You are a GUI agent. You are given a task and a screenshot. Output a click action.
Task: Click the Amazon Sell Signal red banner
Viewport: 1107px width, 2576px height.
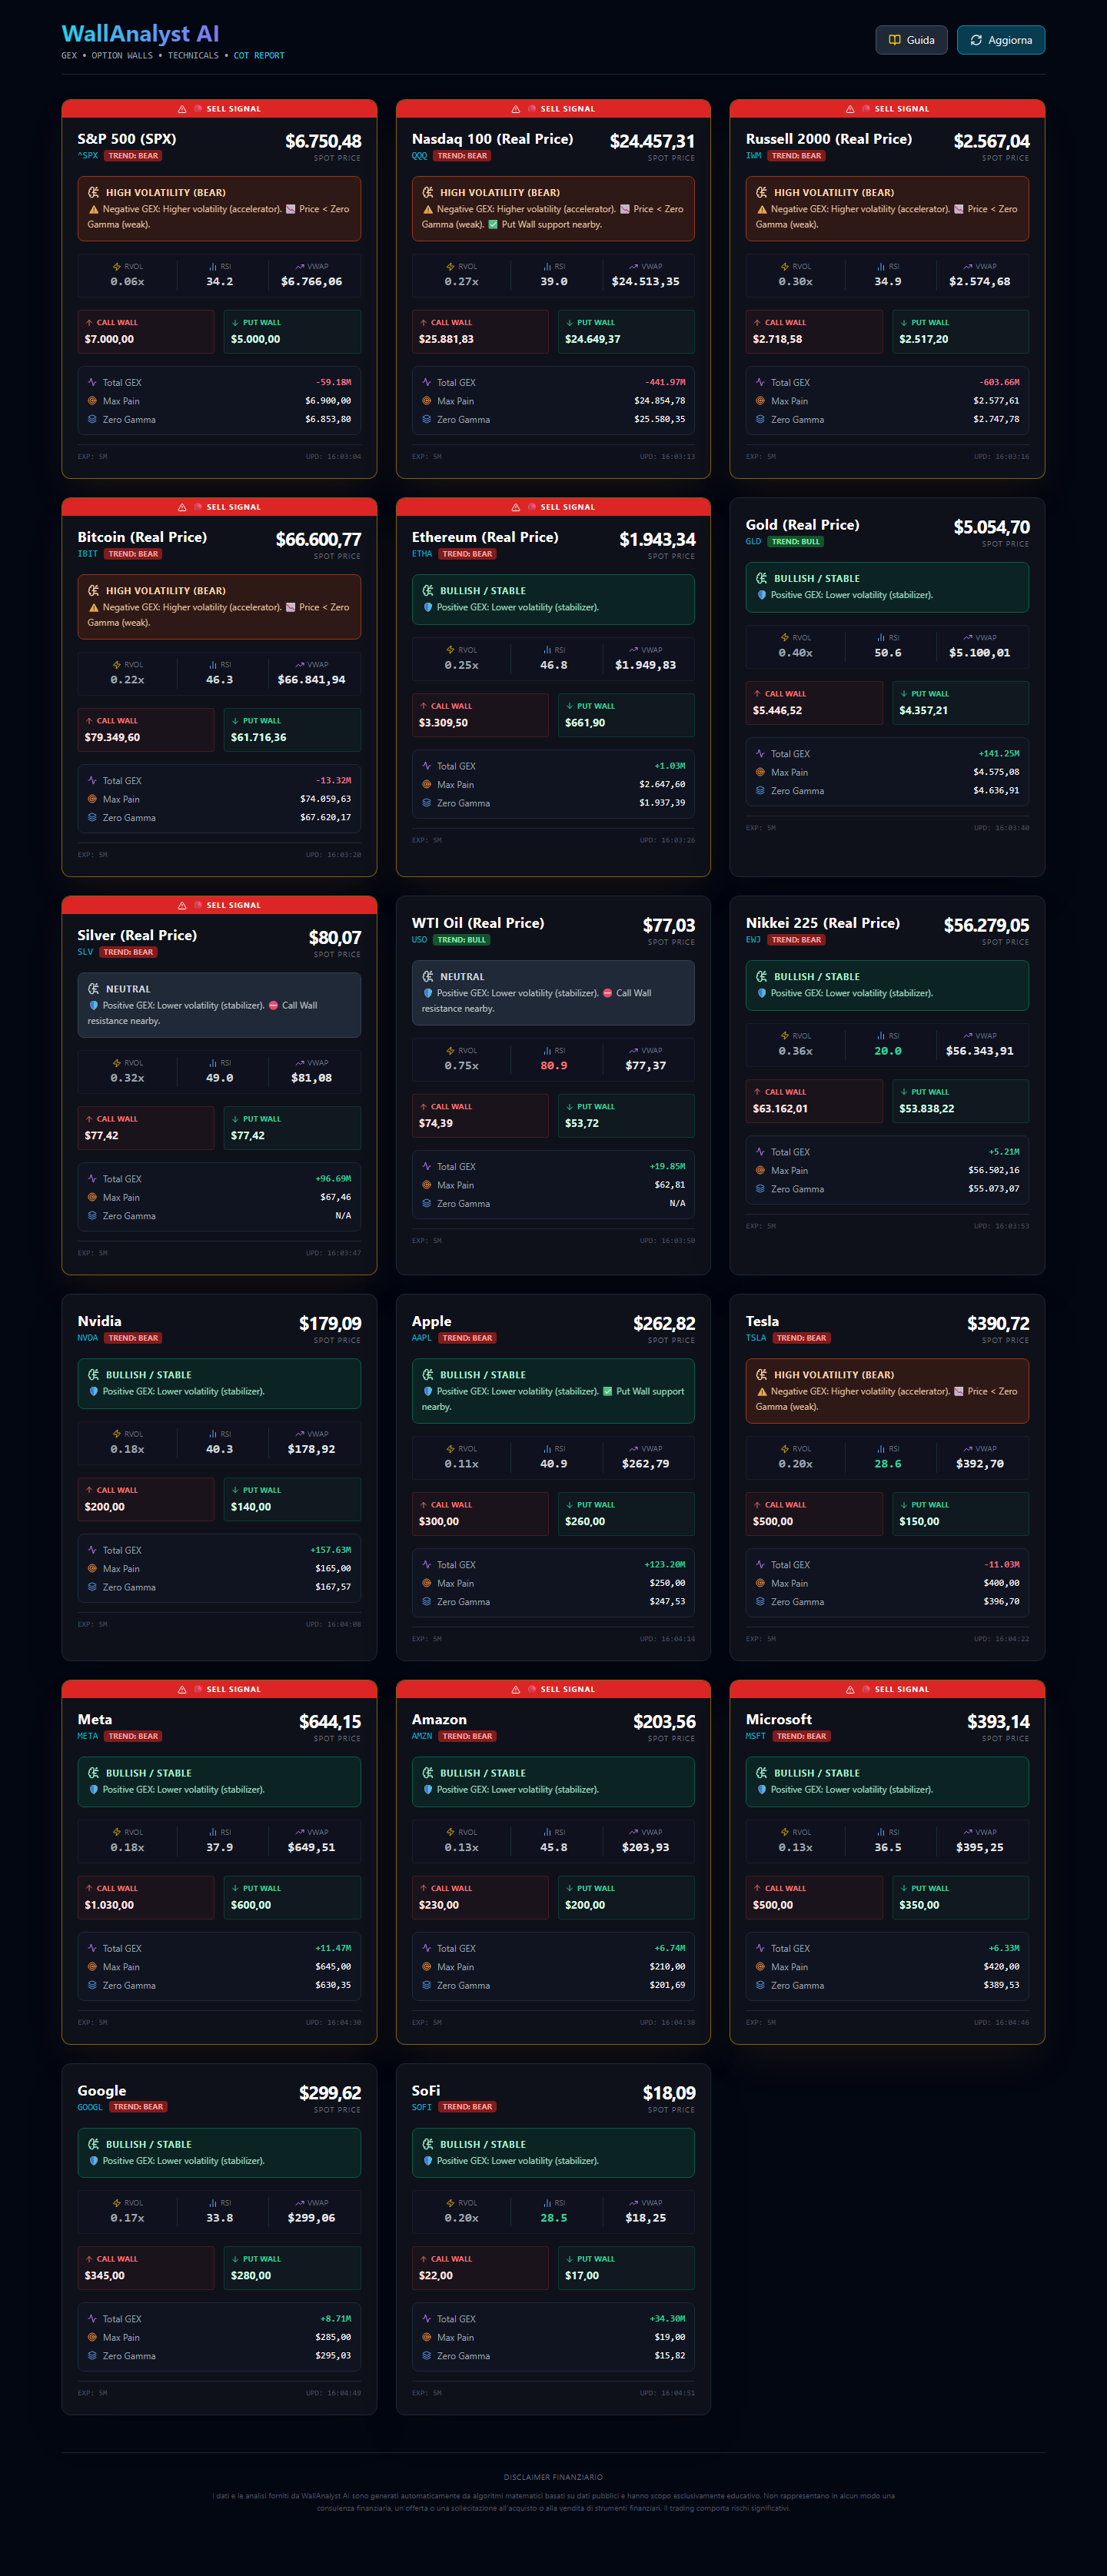553,1689
